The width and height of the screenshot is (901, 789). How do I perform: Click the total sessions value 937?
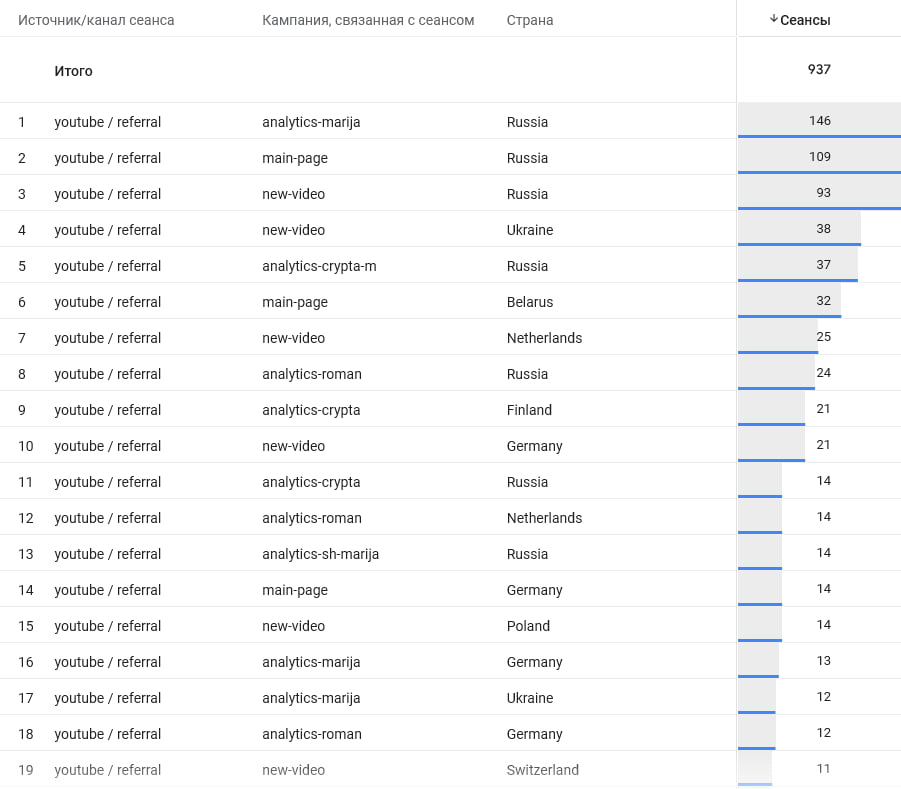click(x=819, y=70)
